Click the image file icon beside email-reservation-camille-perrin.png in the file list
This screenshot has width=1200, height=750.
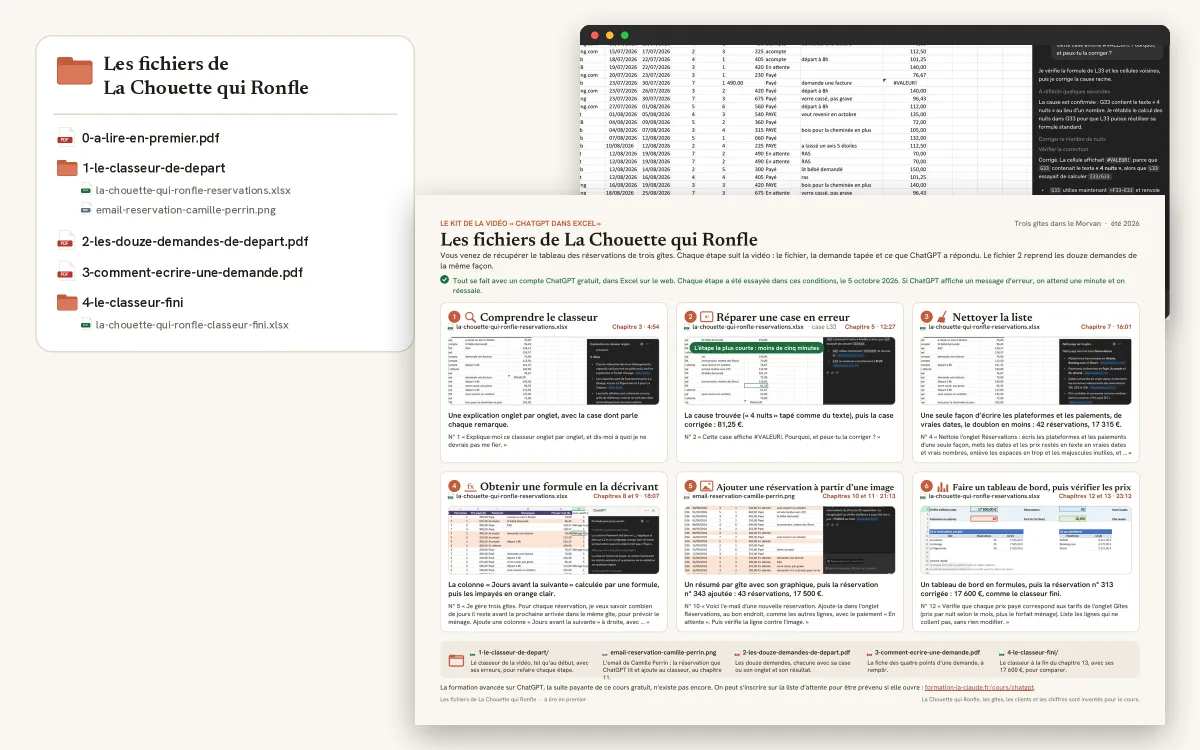point(87,210)
